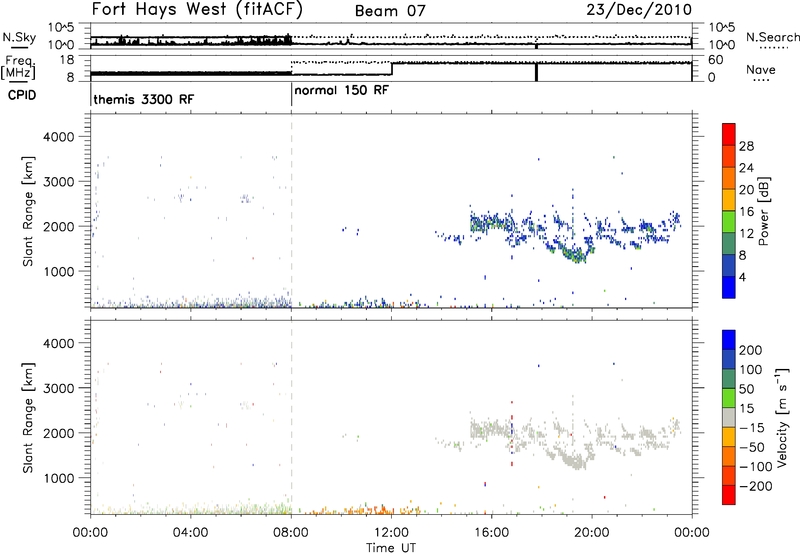
Task: Click the gray -15 to 15 velocity swatch
Action: click(x=729, y=417)
